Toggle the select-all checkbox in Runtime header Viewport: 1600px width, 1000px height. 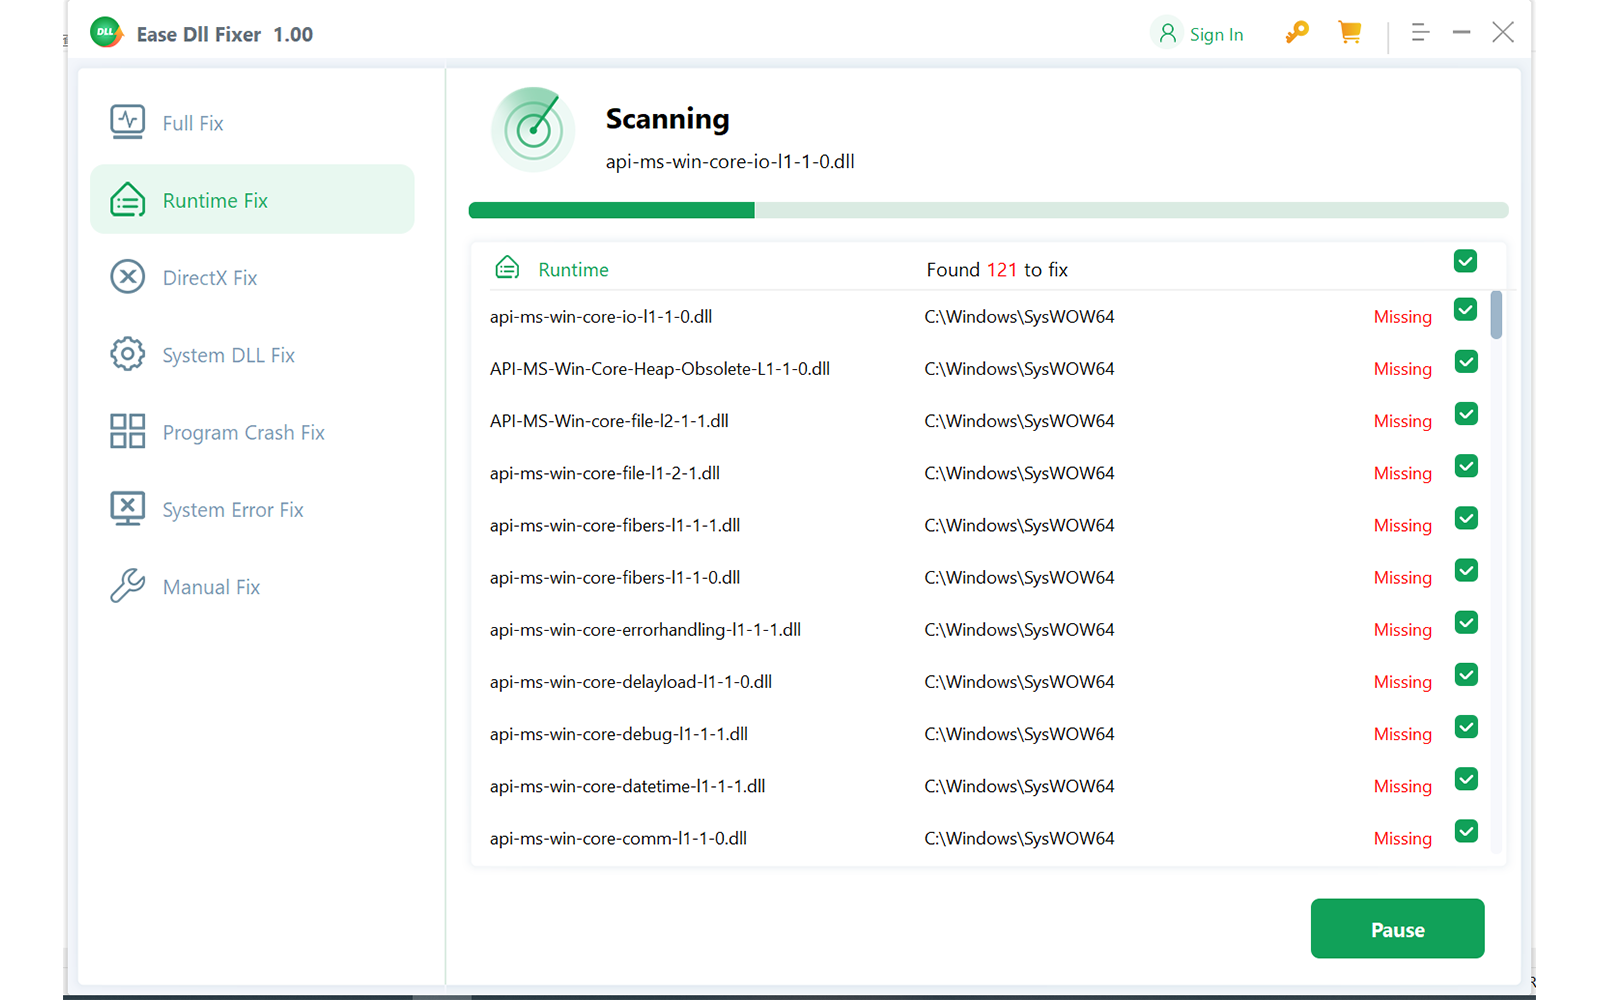click(1465, 261)
